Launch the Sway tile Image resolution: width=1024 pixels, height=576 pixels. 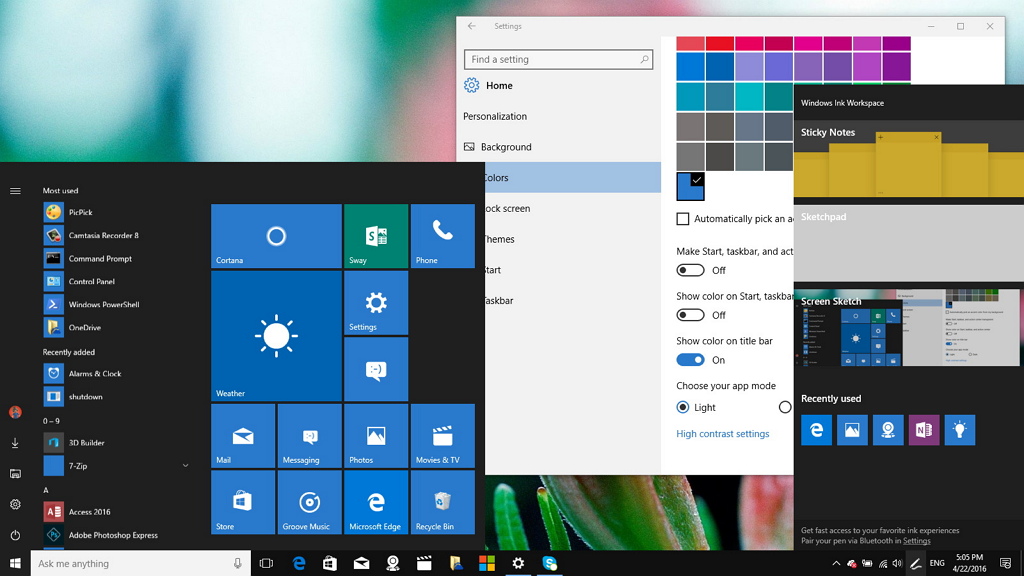(x=376, y=236)
